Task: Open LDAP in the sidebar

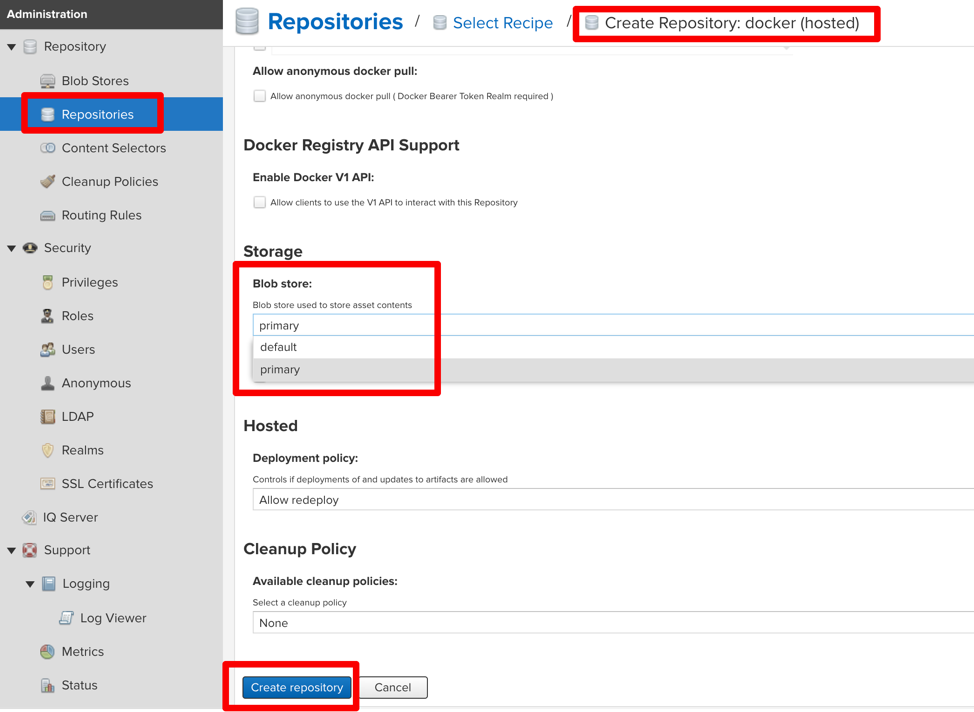Action: pos(78,416)
